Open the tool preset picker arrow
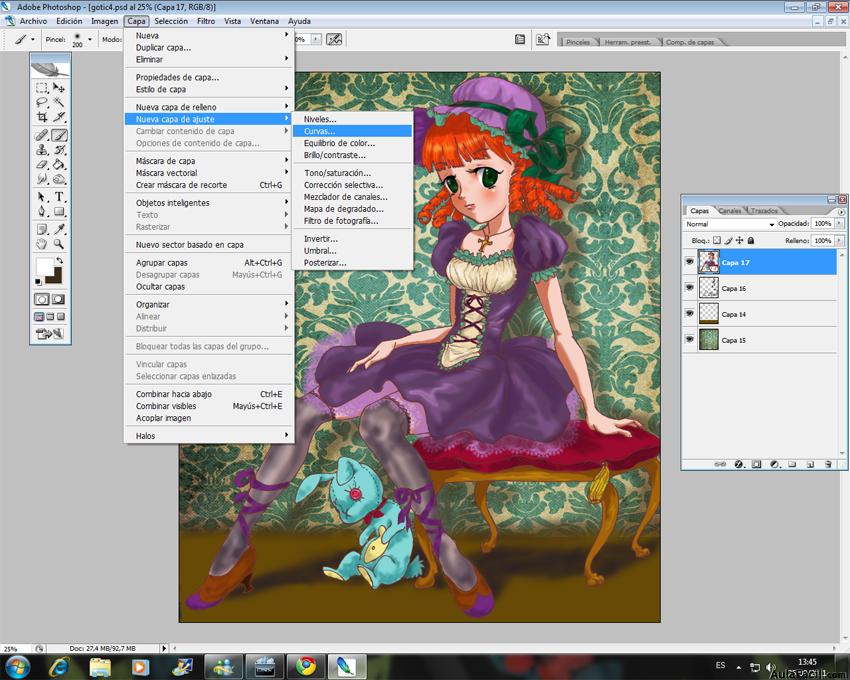 coord(33,39)
